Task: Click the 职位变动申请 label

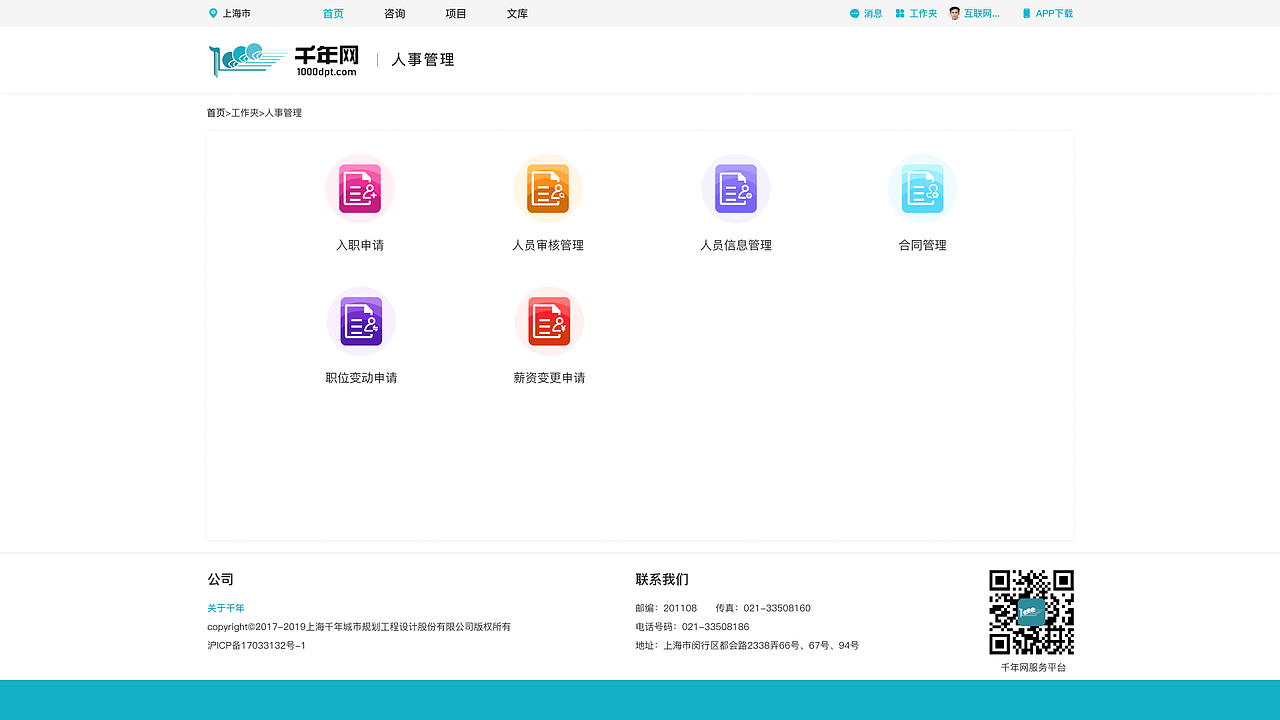Action: [361, 378]
